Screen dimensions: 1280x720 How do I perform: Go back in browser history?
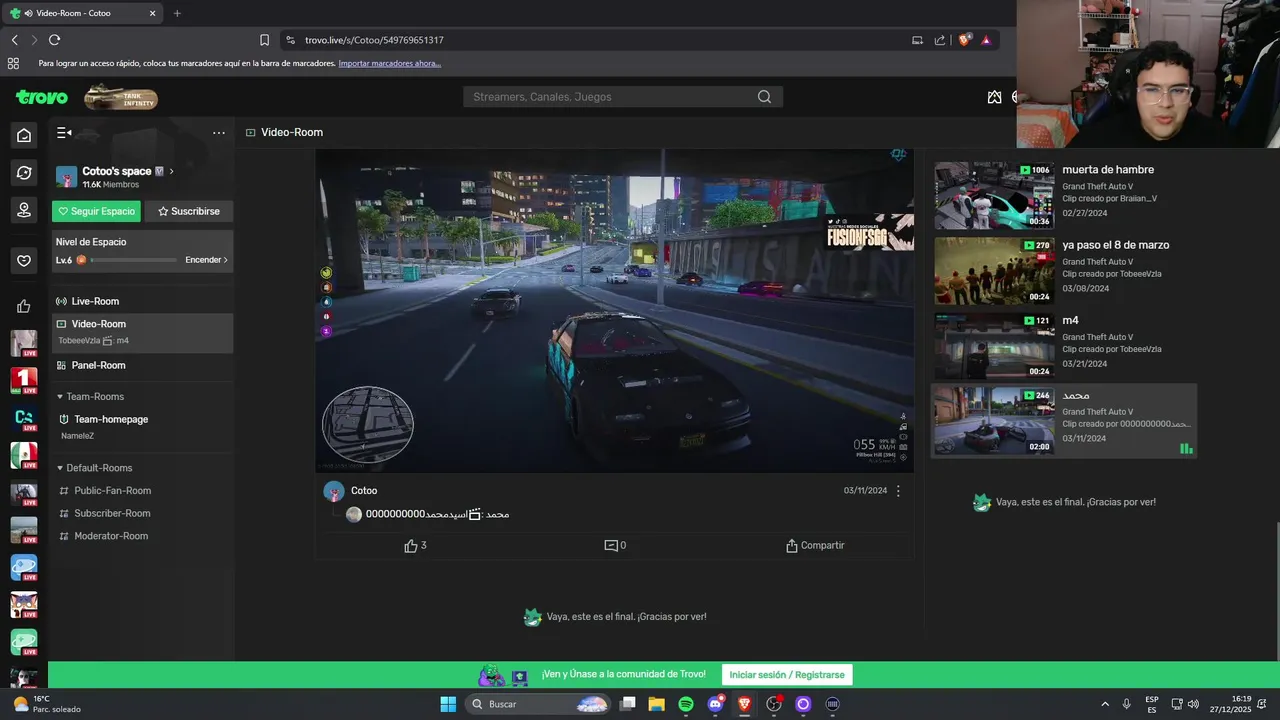[15, 40]
